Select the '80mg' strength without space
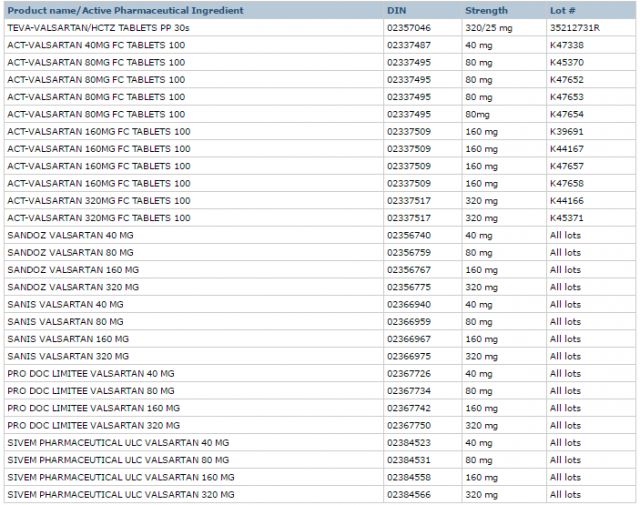The image size is (640, 505). (477, 115)
